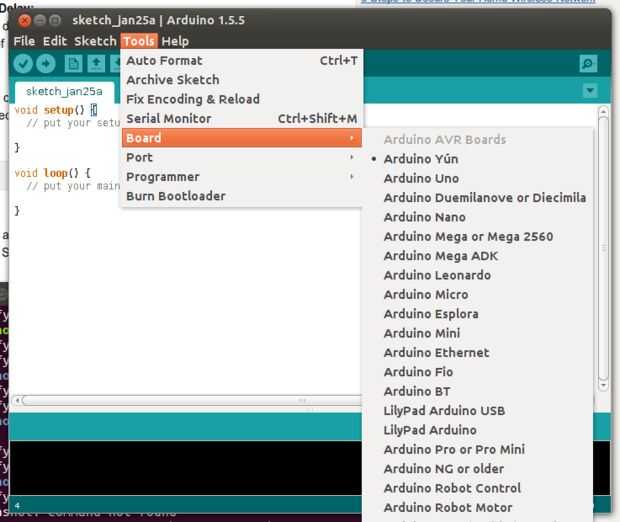Choose Auto Format from Tools menu

coord(242,61)
